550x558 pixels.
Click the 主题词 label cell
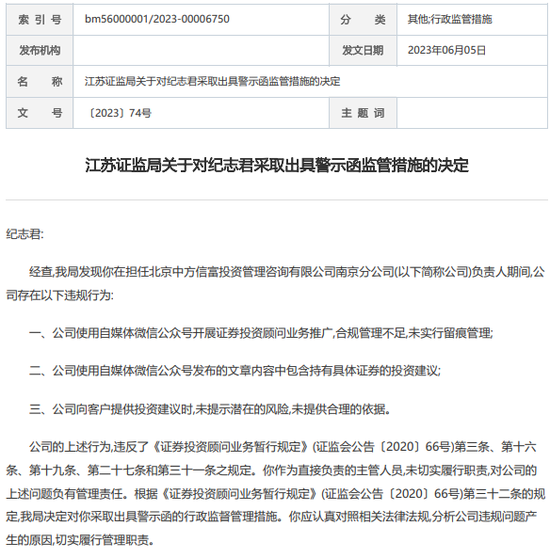point(363,113)
